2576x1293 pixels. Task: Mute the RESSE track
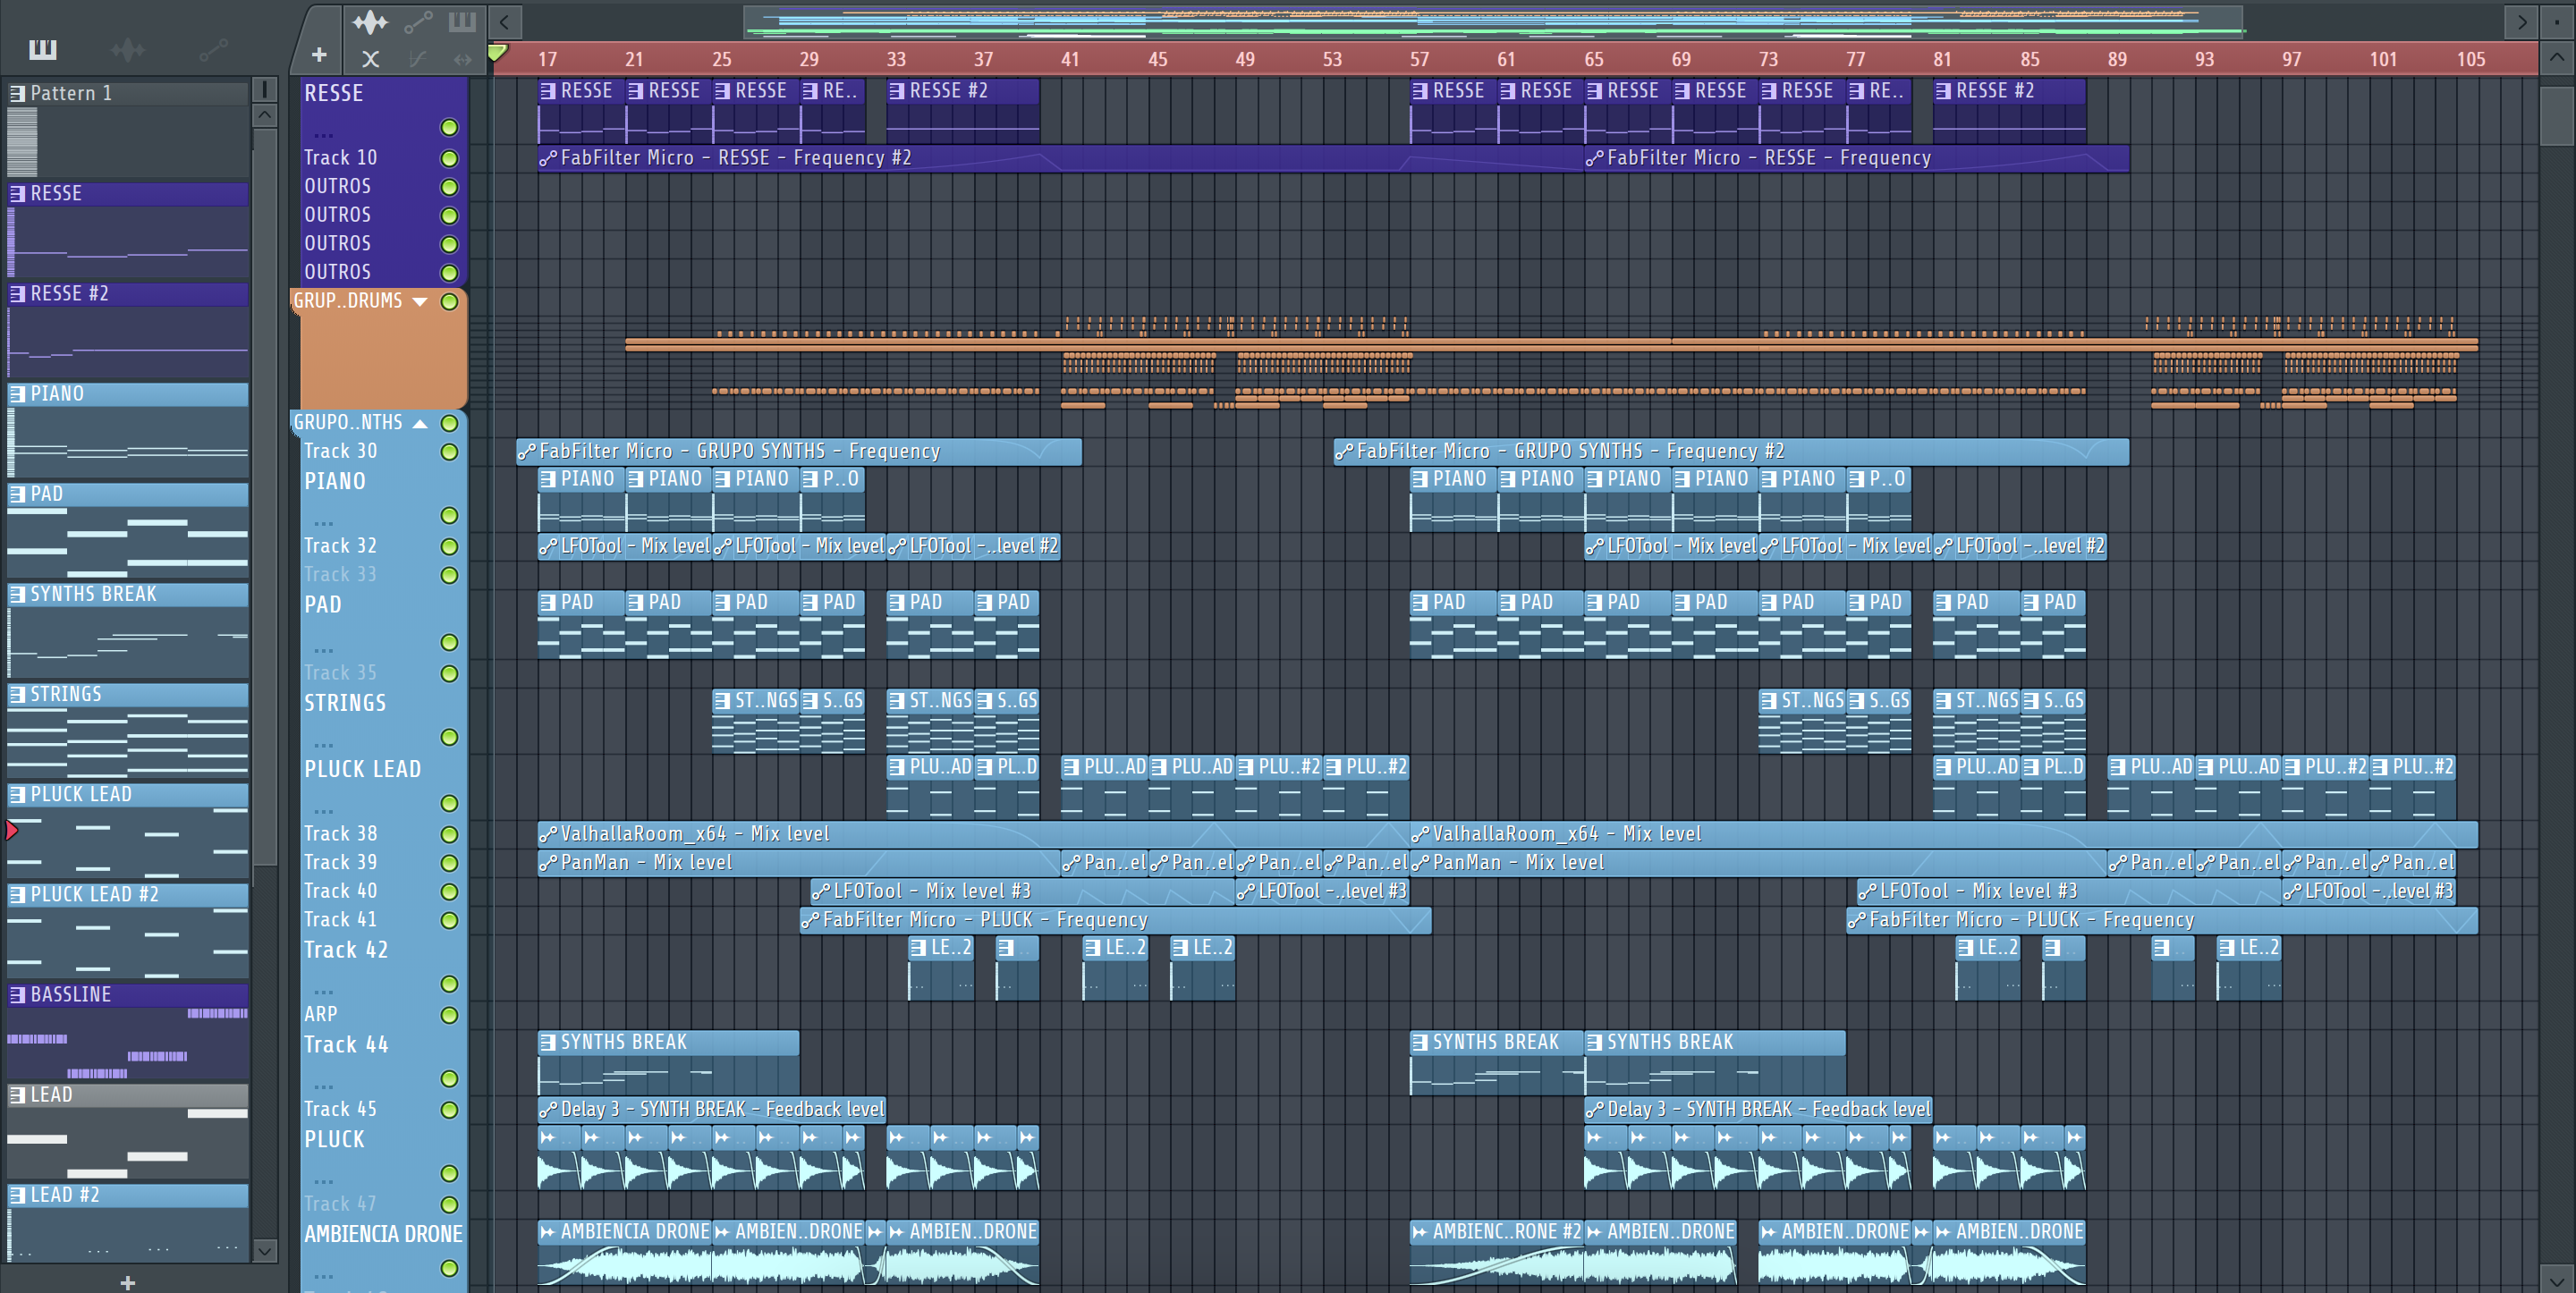click(449, 127)
